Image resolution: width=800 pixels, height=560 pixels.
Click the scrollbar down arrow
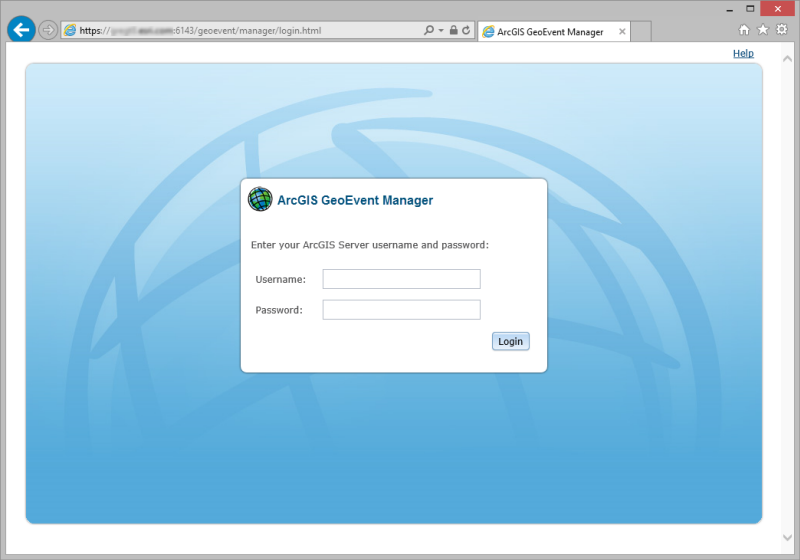(x=789, y=539)
